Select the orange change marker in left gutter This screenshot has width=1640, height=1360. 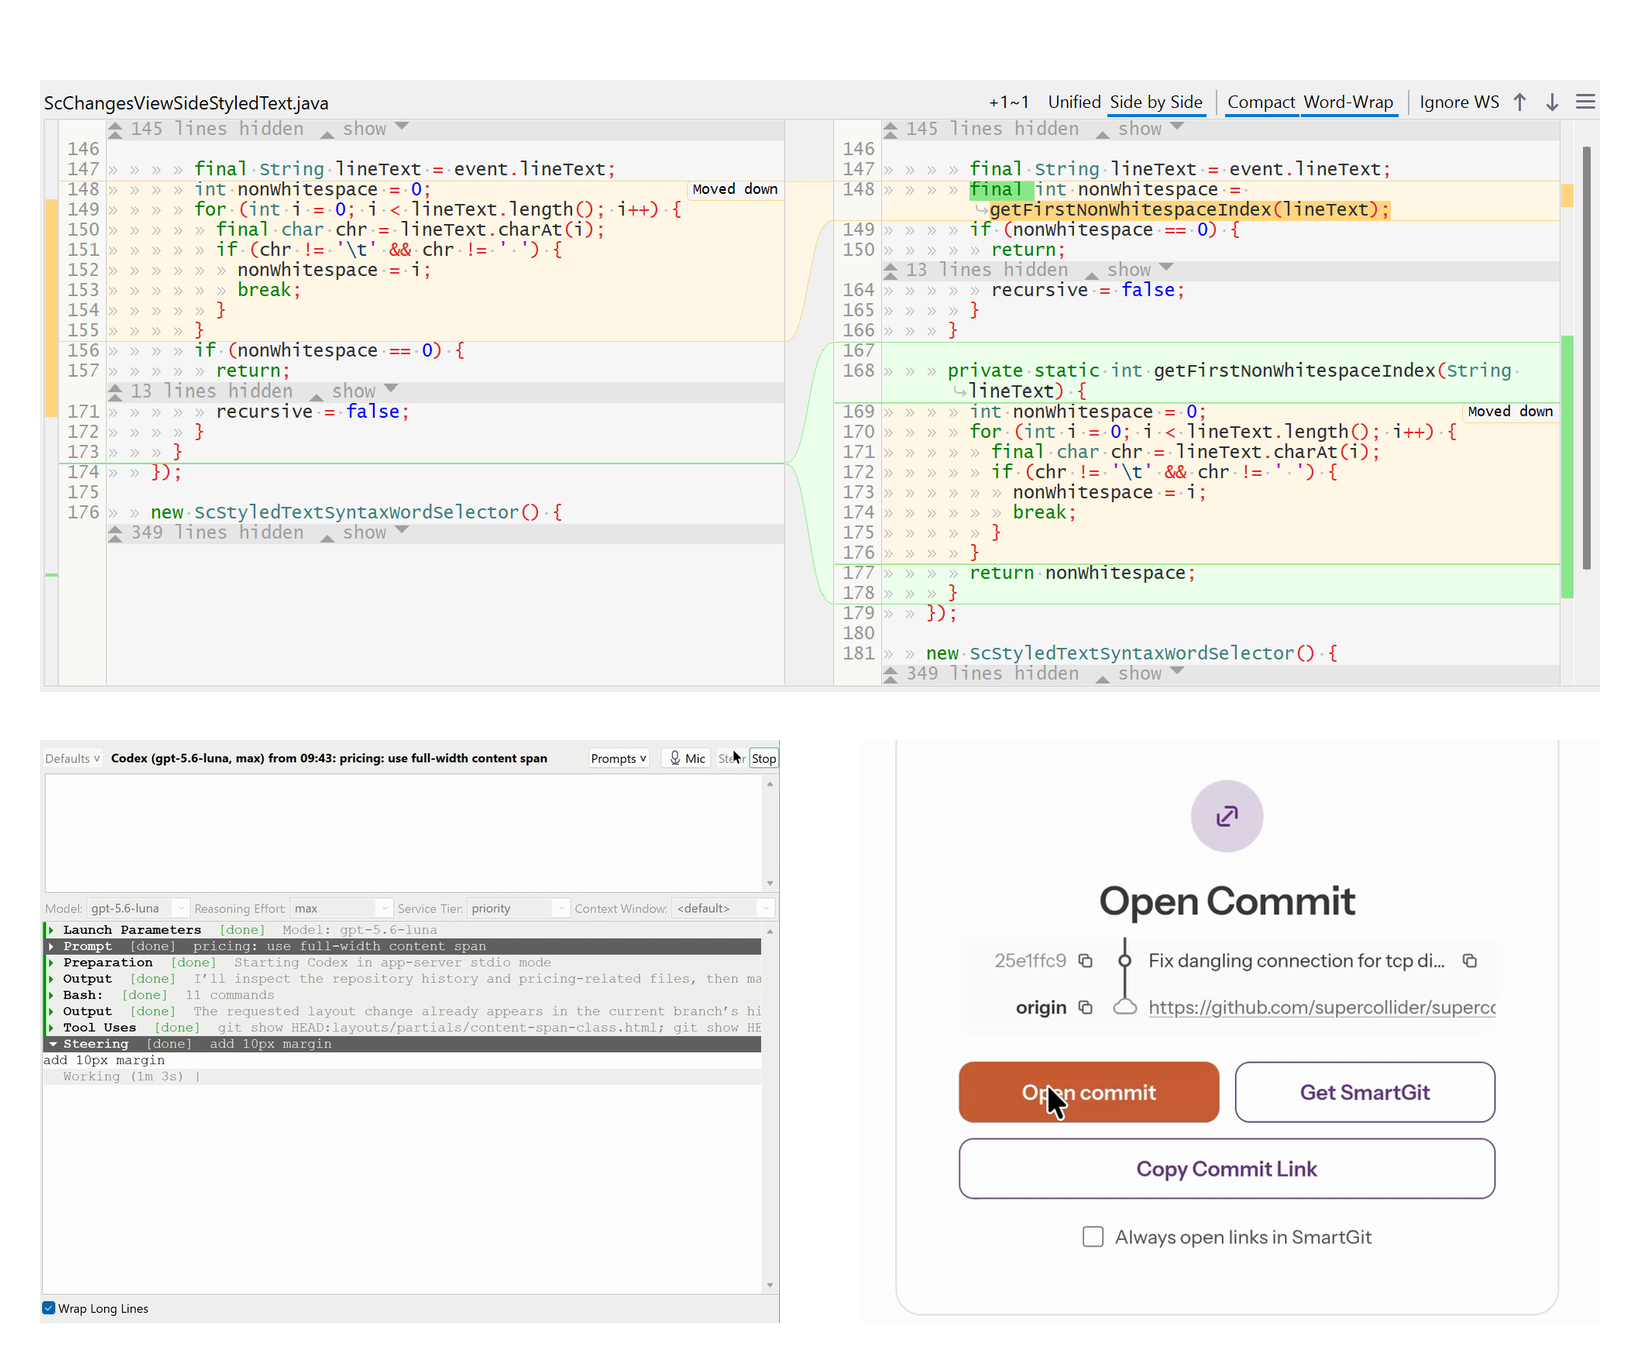tap(51, 307)
